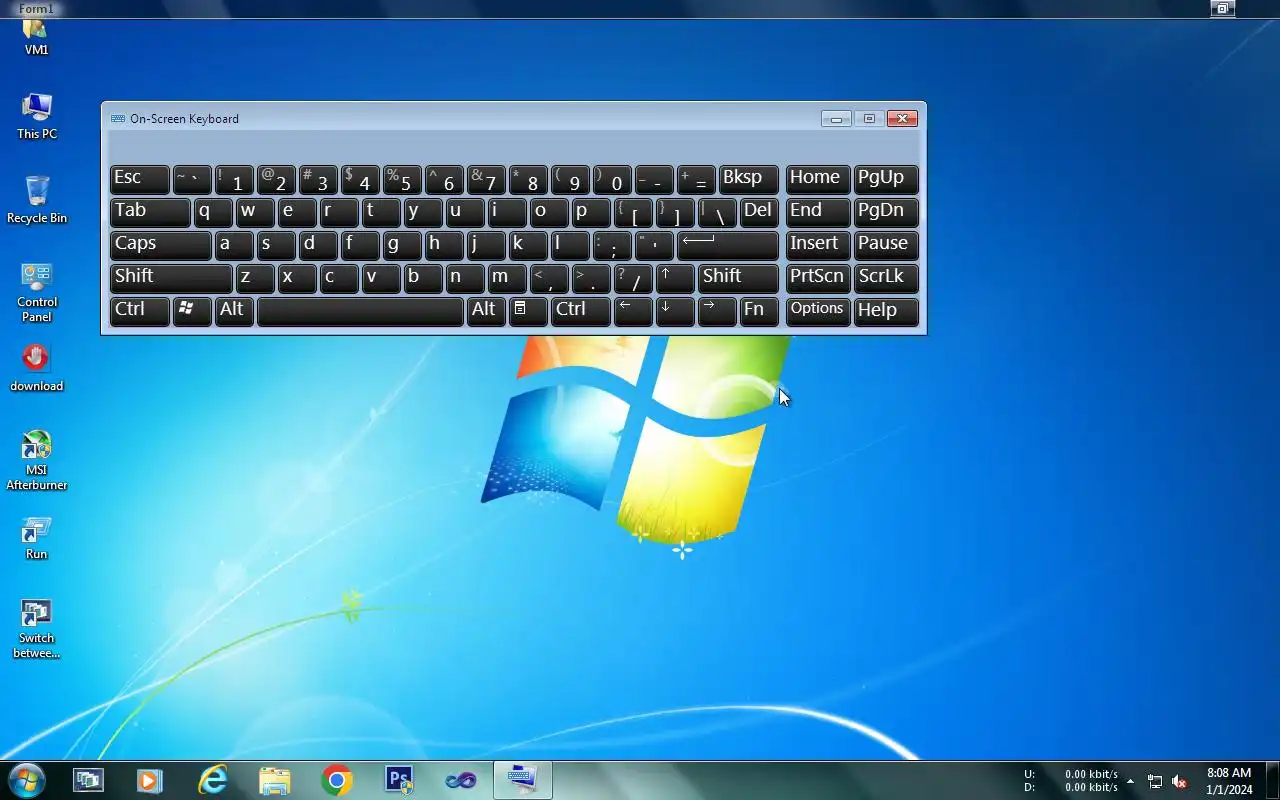Click the taskbar clock showing 8:08 AM
Screen dimensions: 1280x800
pos(1229,781)
